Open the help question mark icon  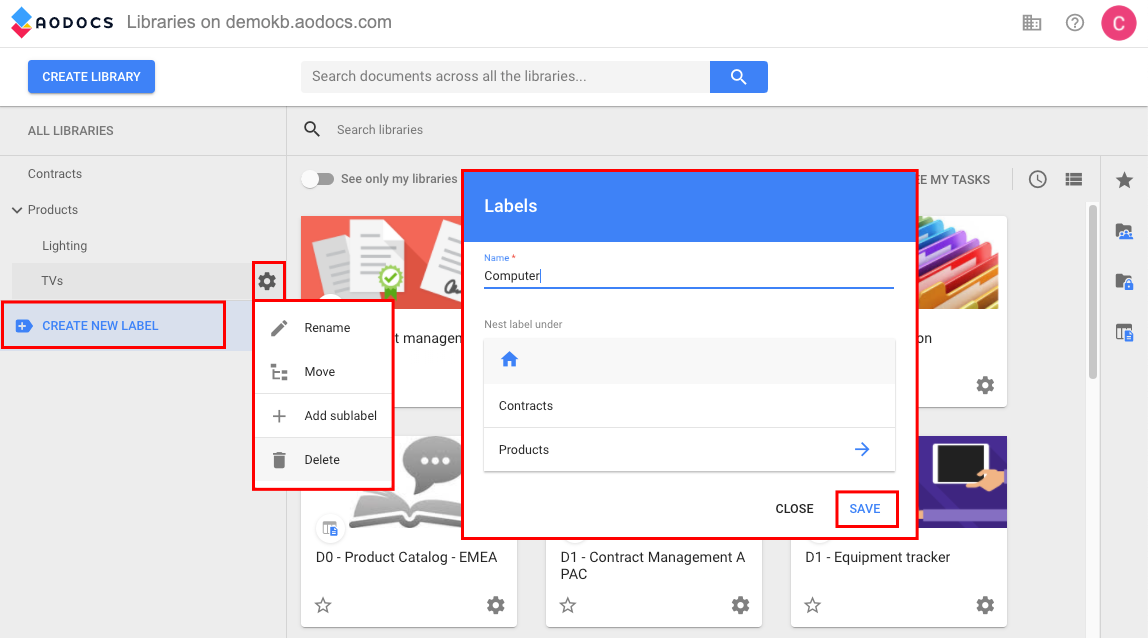coord(1075,23)
